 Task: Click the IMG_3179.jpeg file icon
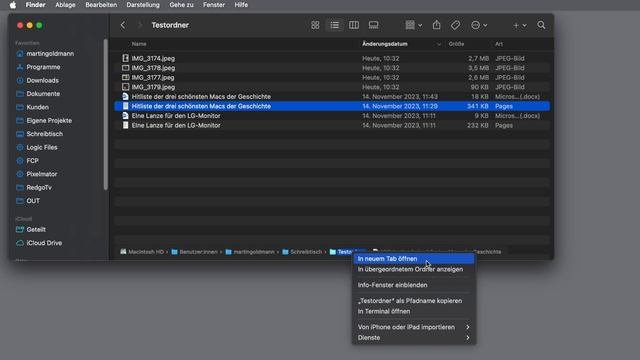pyautogui.click(x=125, y=87)
